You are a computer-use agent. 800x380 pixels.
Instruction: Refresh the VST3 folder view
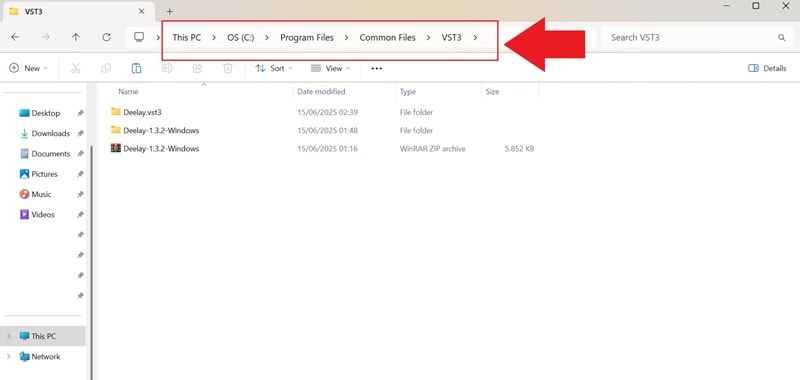click(106, 37)
